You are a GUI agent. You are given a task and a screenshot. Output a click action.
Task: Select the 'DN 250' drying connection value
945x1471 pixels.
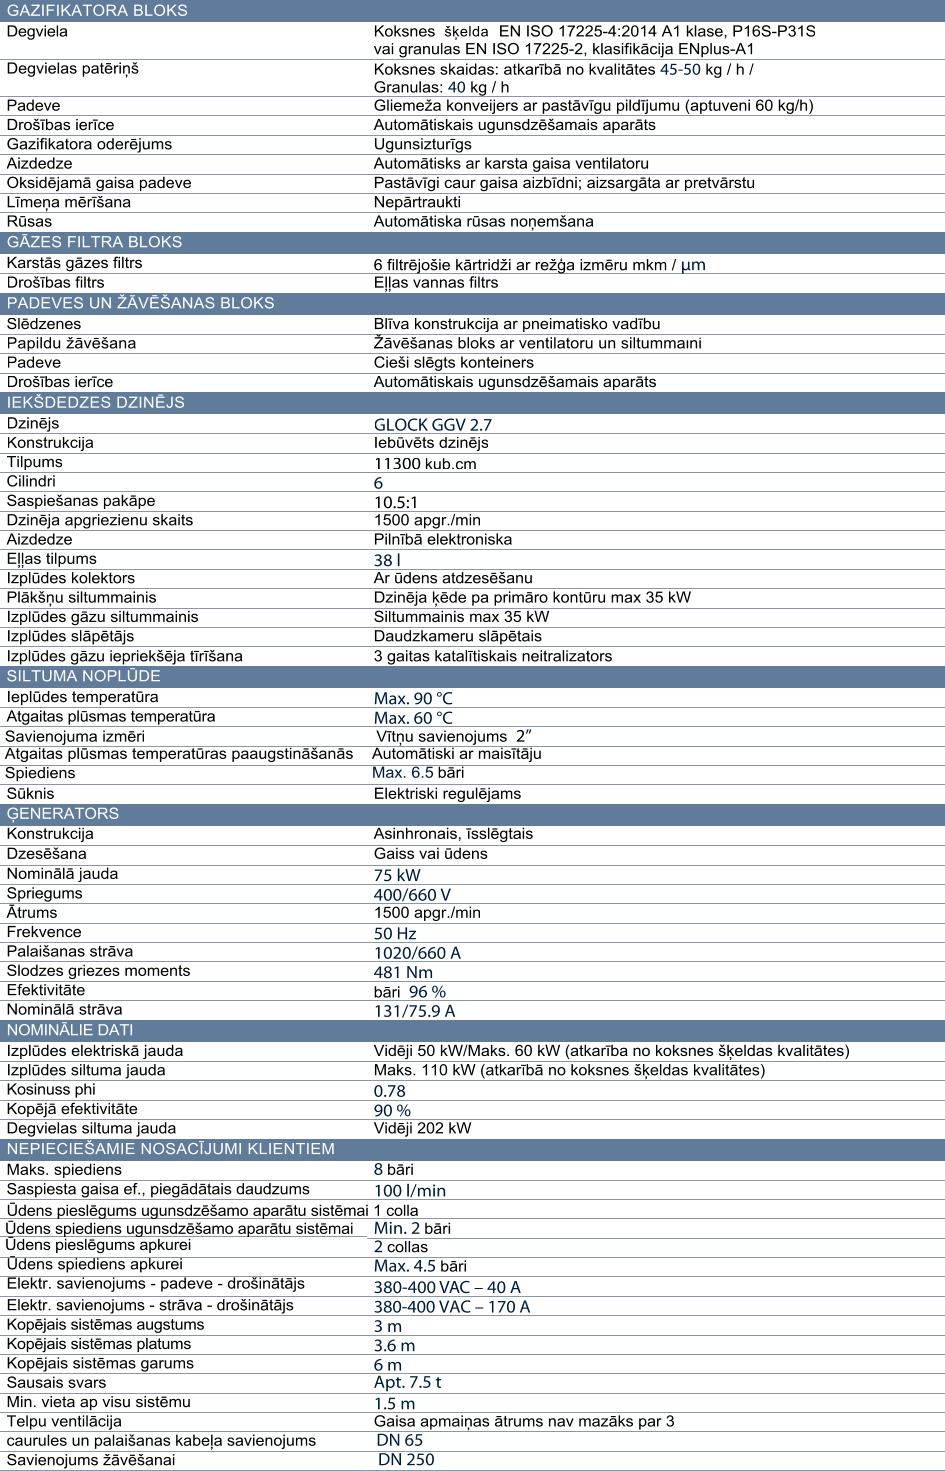coord(406,1460)
